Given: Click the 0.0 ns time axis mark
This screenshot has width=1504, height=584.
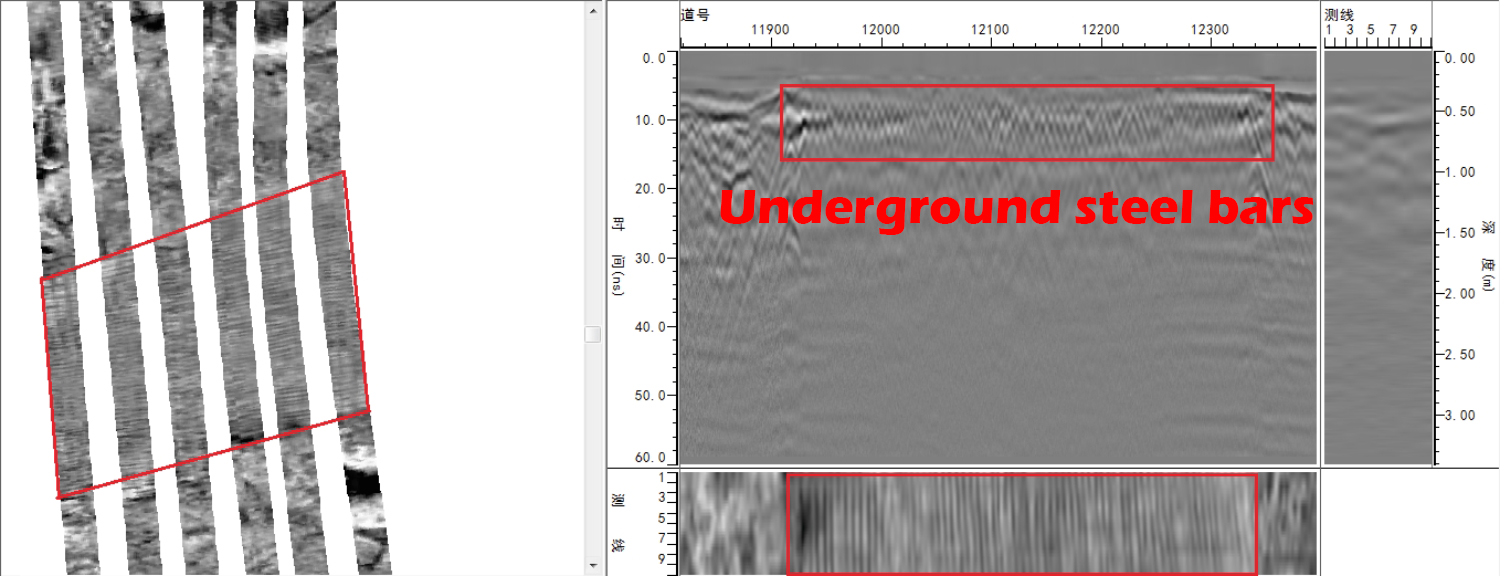Looking at the screenshot, I should [x=656, y=59].
